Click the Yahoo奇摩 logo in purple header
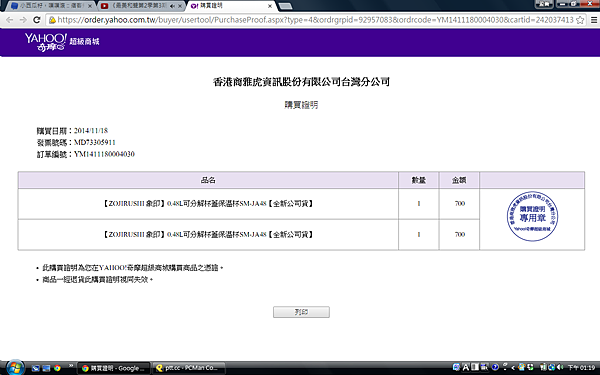Viewport: 600px width, 375px height. pyautogui.click(x=46, y=42)
